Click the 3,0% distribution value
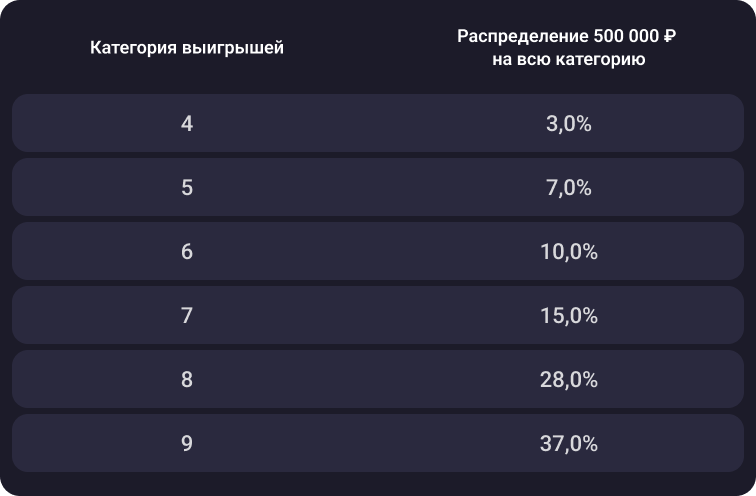The height and width of the screenshot is (496, 756). click(x=568, y=124)
